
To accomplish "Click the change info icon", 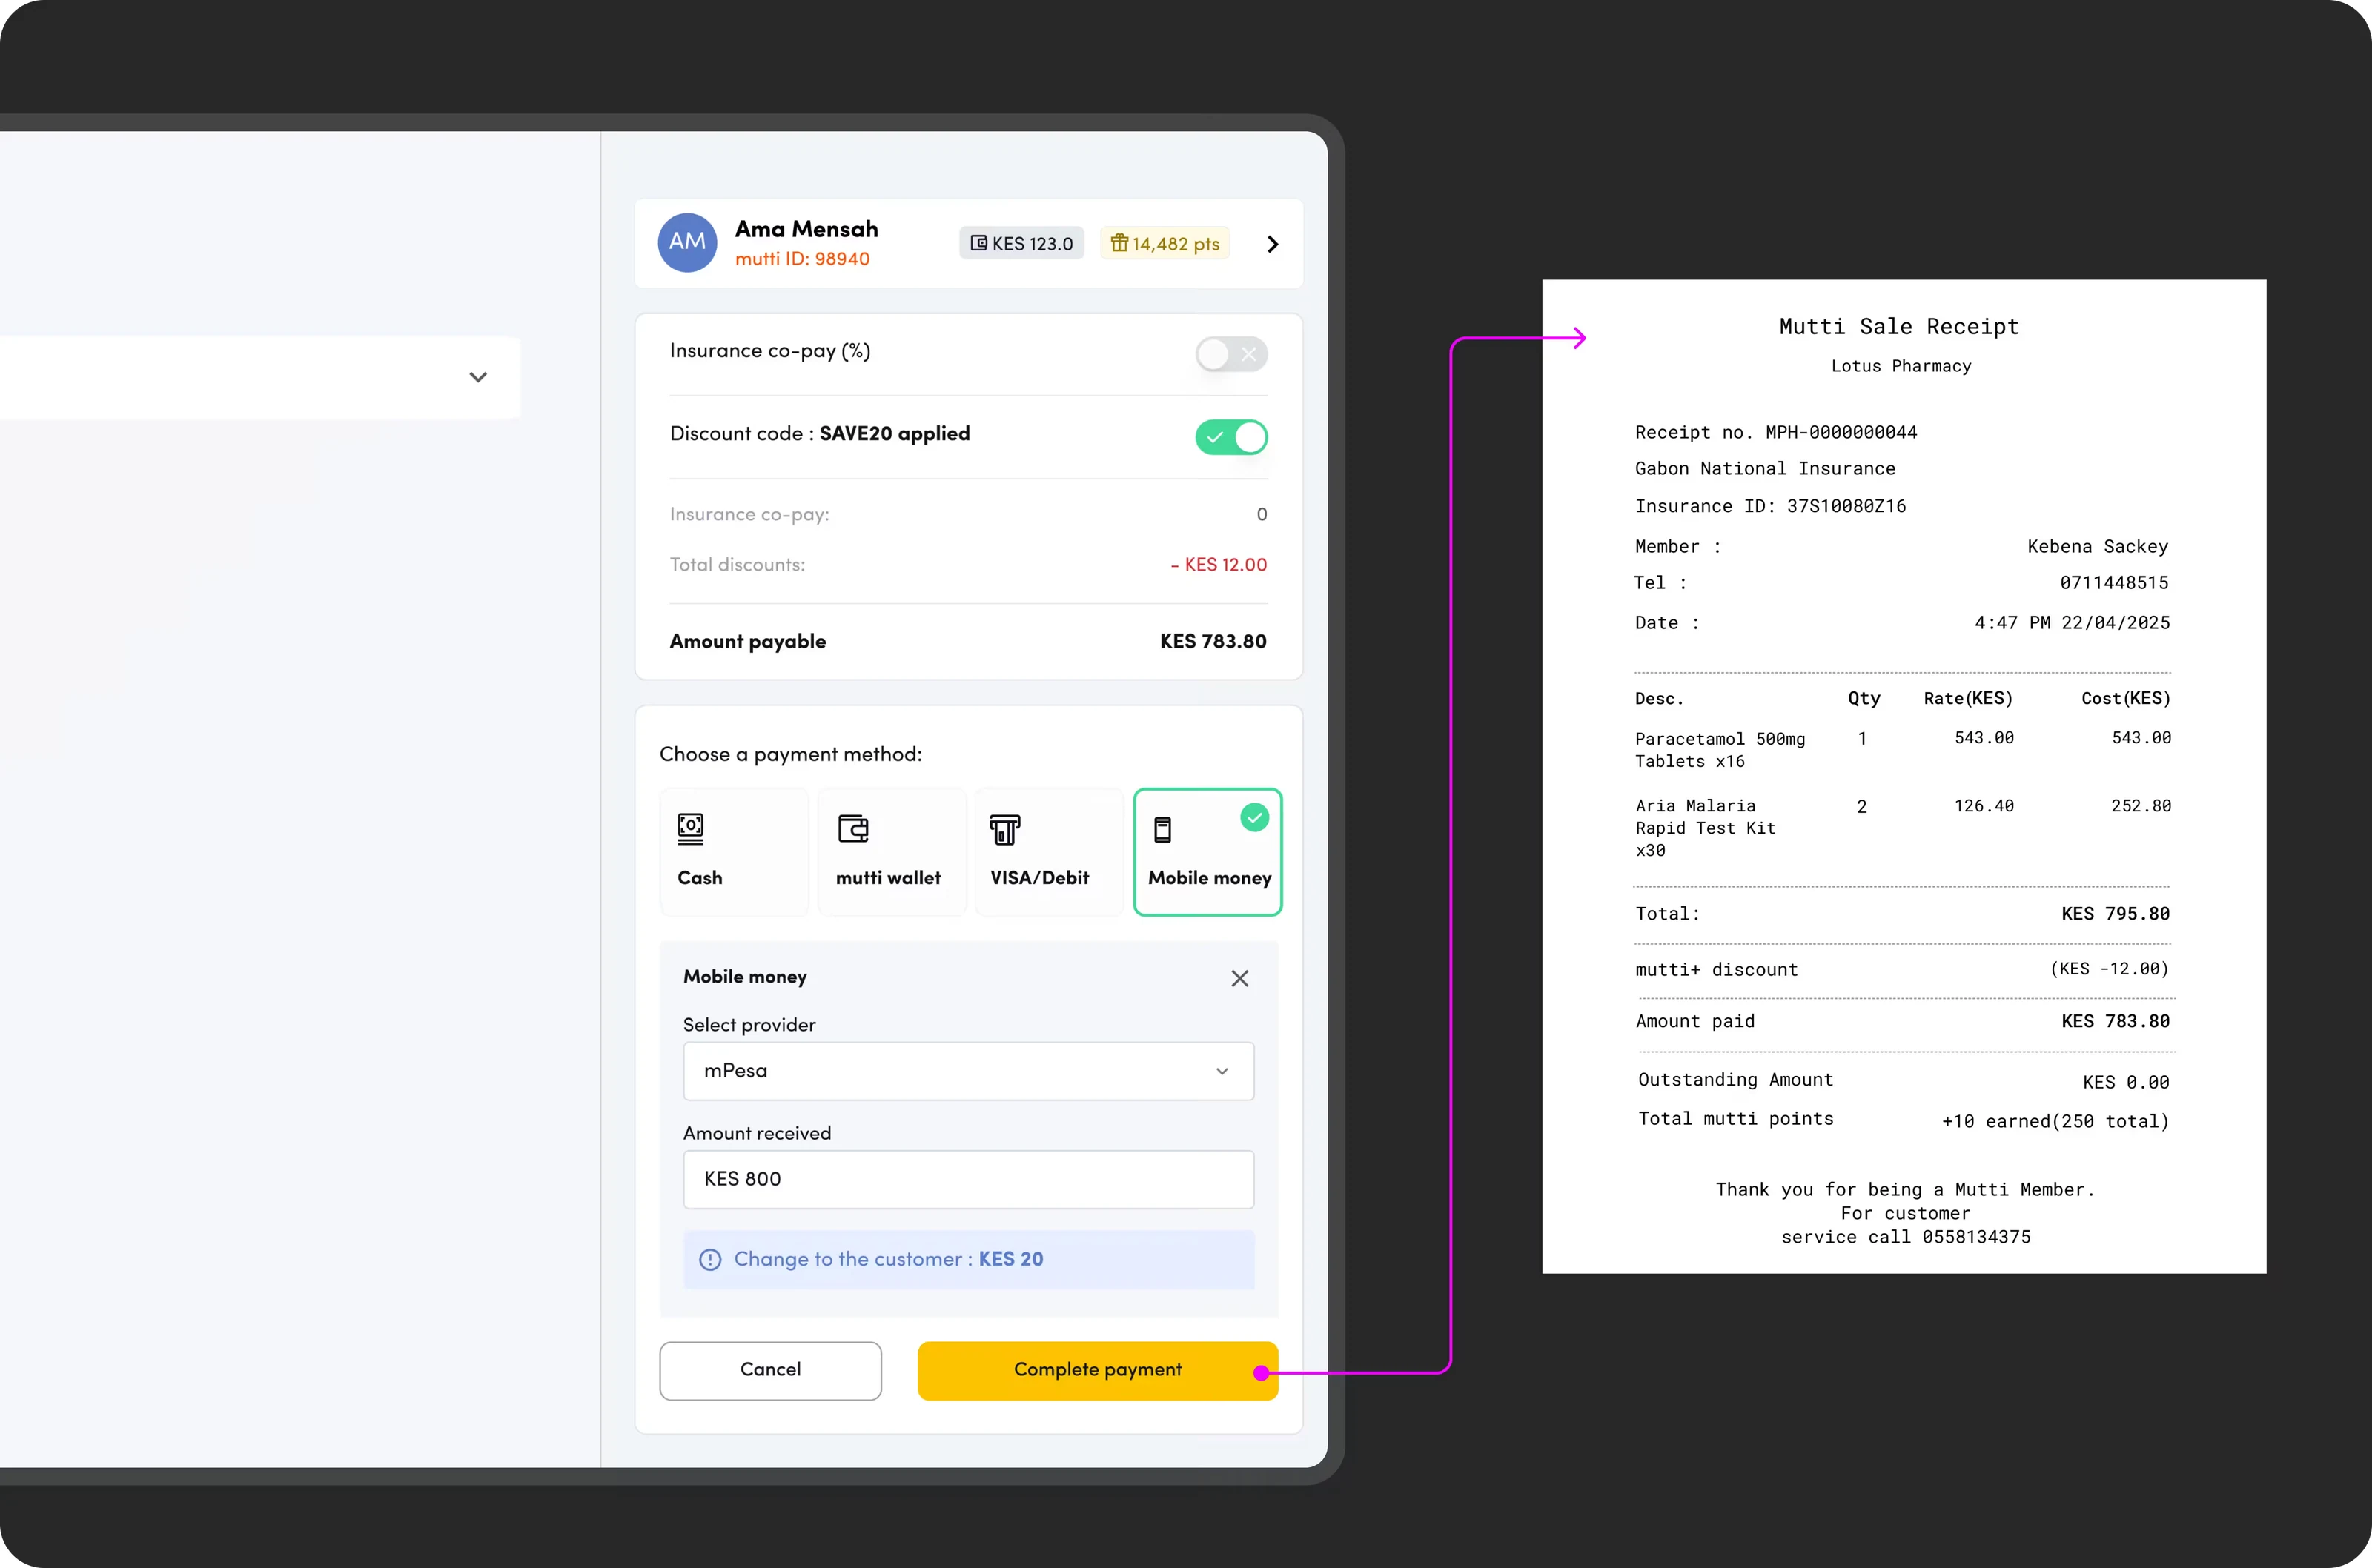I will pos(710,1259).
